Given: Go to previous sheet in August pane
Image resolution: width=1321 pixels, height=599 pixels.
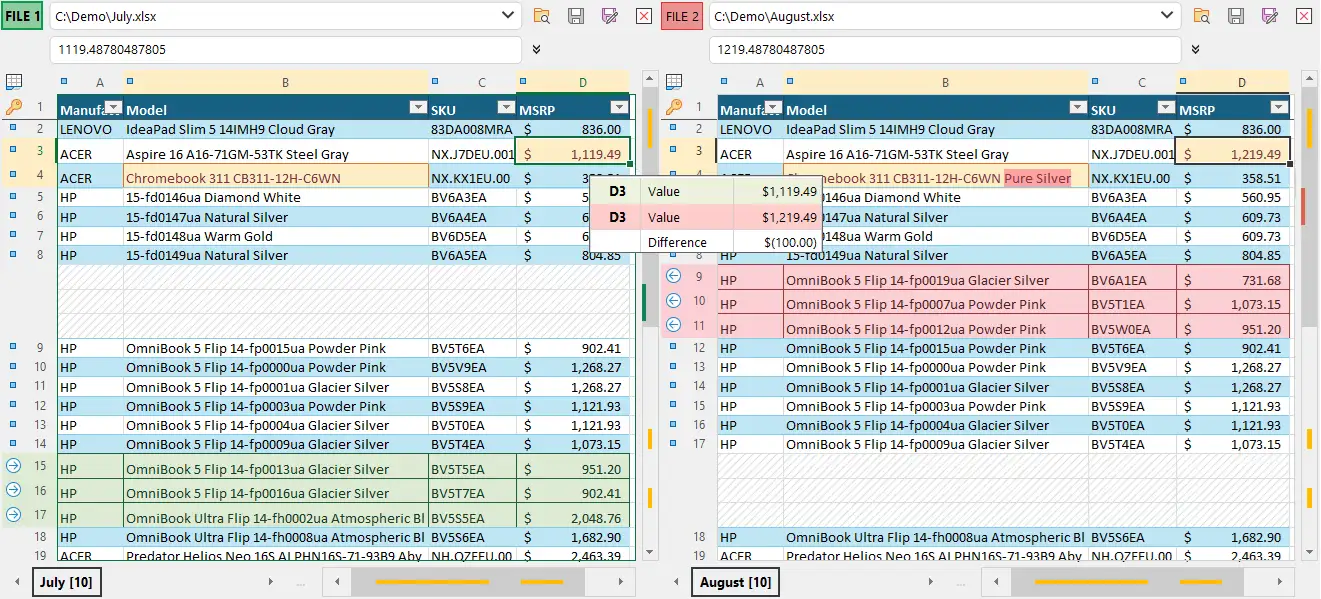Looking at the screenshot, I should coord(676,582).
